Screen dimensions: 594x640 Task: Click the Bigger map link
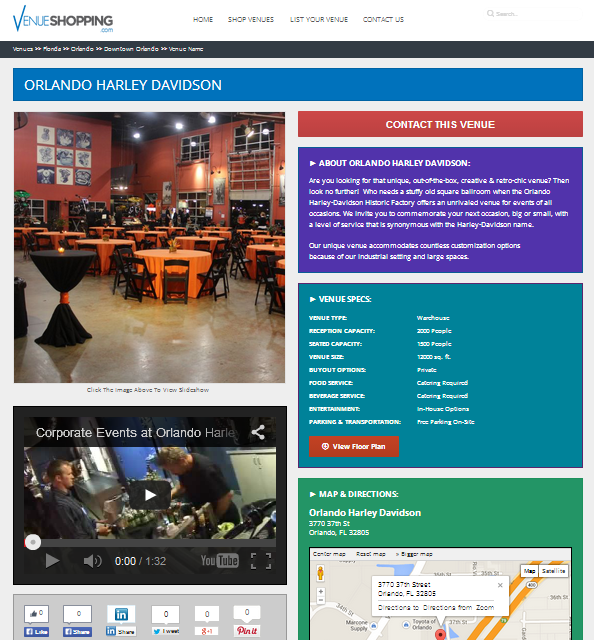414,554
